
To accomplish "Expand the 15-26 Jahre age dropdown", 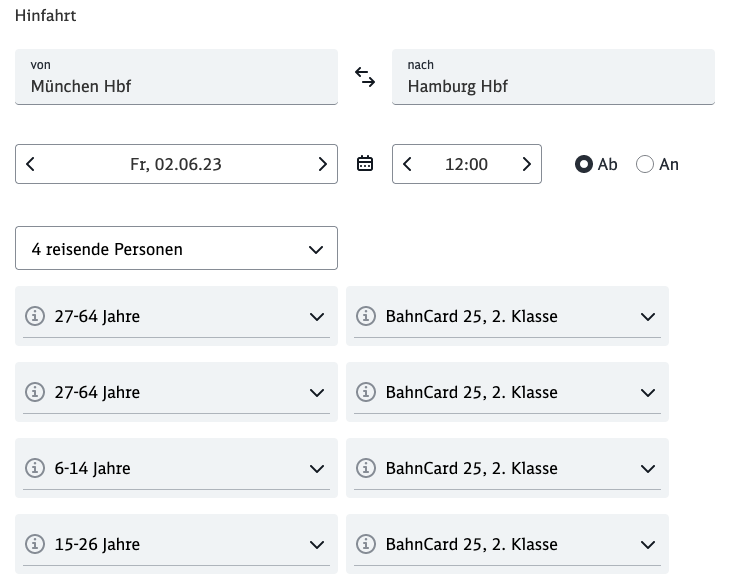I will point(317,545).
